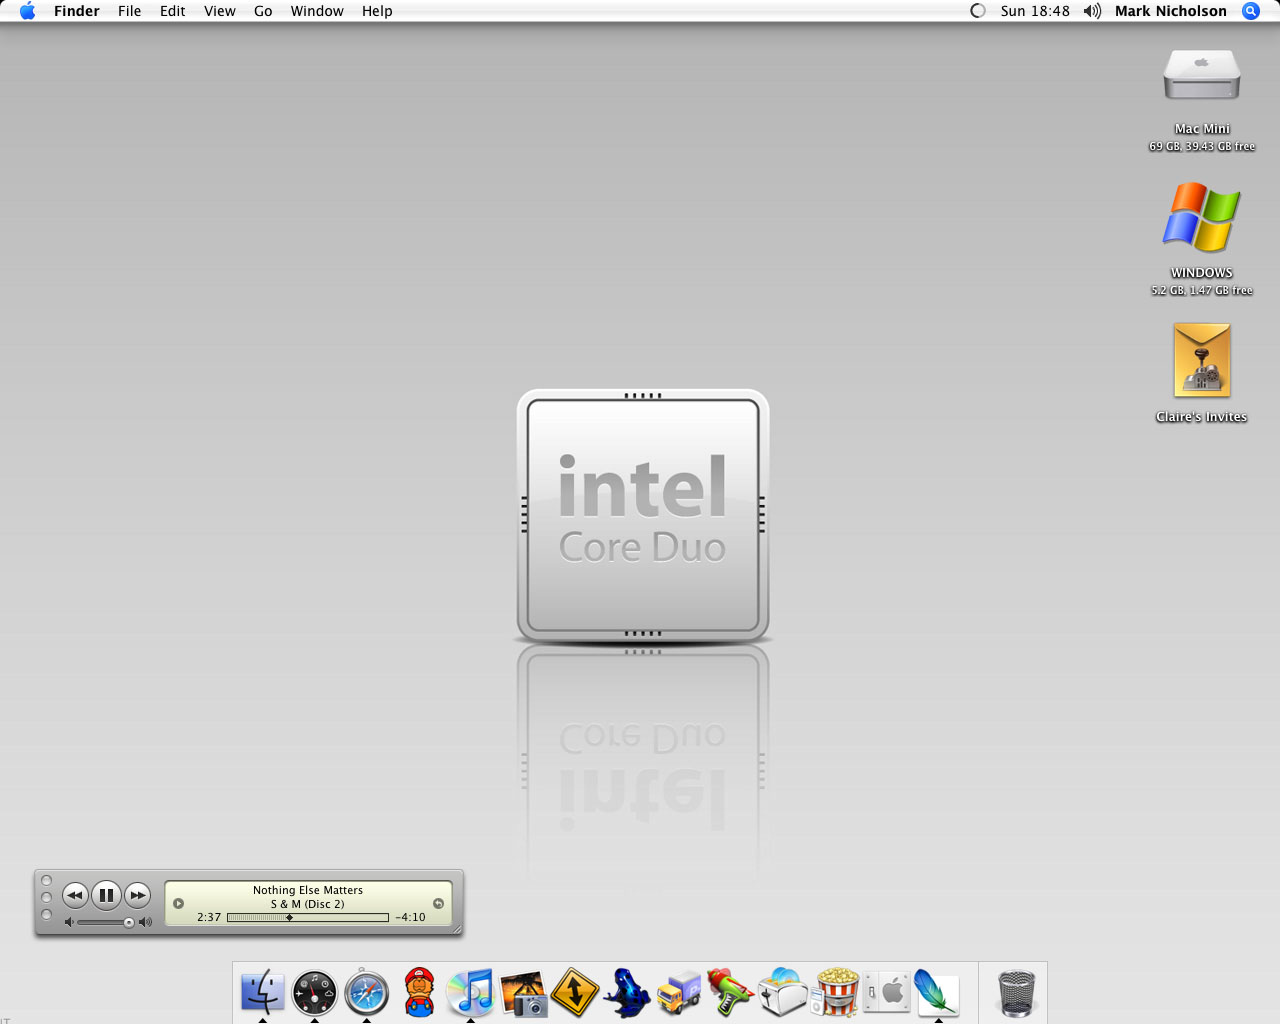Screen dimensions: 1280x1024
Task: Open iTunes from the Dock
Action: pyautogui.click(x=471, y=992)
